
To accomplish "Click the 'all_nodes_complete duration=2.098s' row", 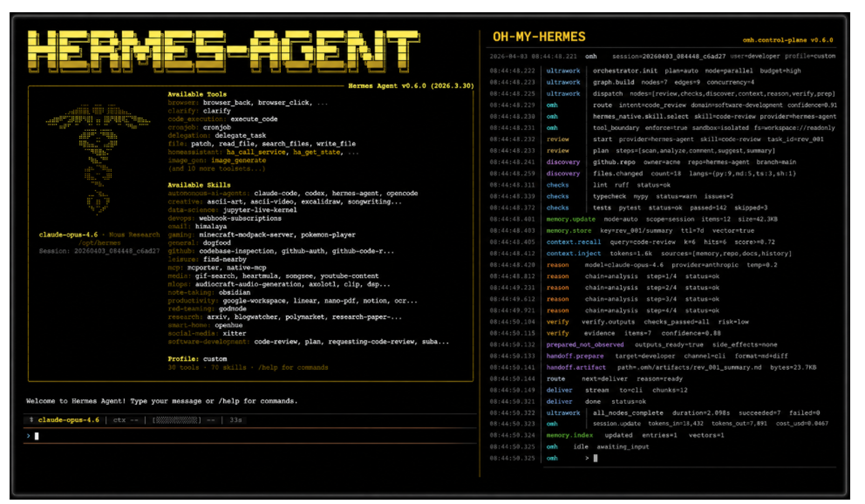I will (x=655, y=413).
